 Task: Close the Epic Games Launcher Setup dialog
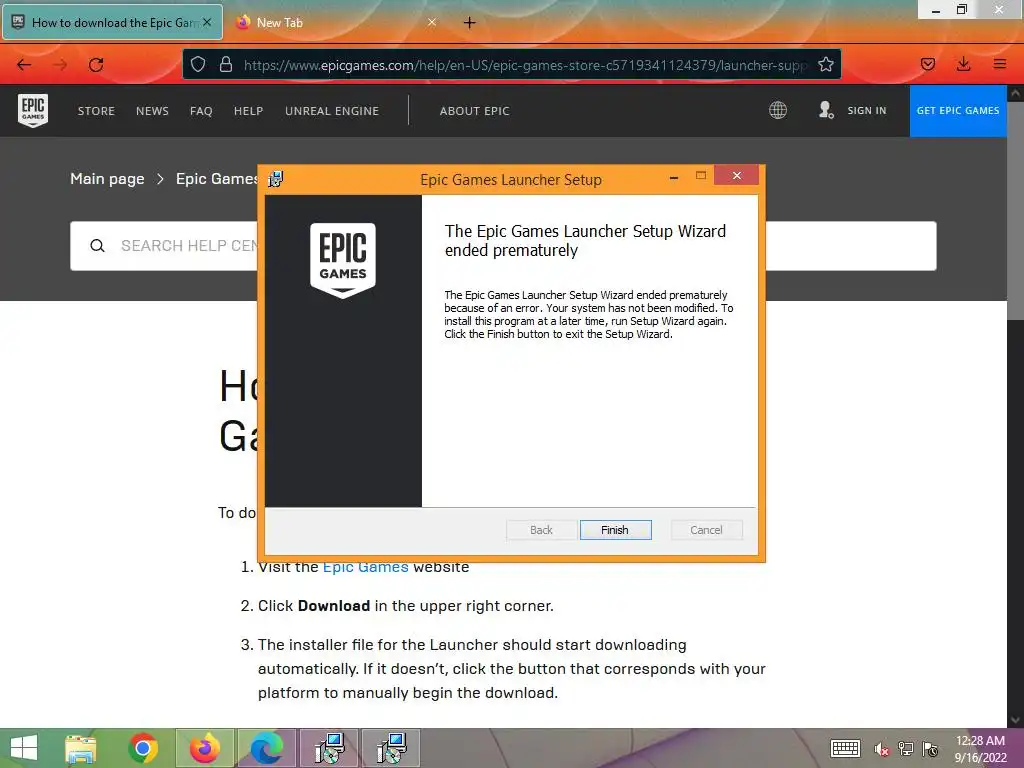pyautogui.click(x=736, y=176)
